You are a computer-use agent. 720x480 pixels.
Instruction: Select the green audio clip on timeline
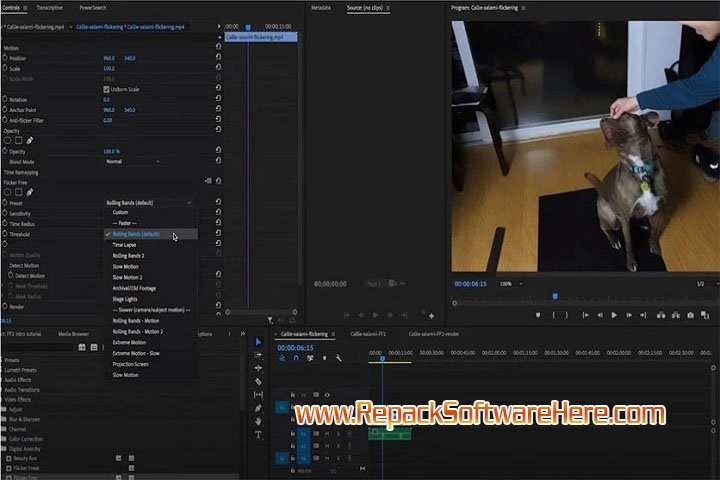(389, 433)
